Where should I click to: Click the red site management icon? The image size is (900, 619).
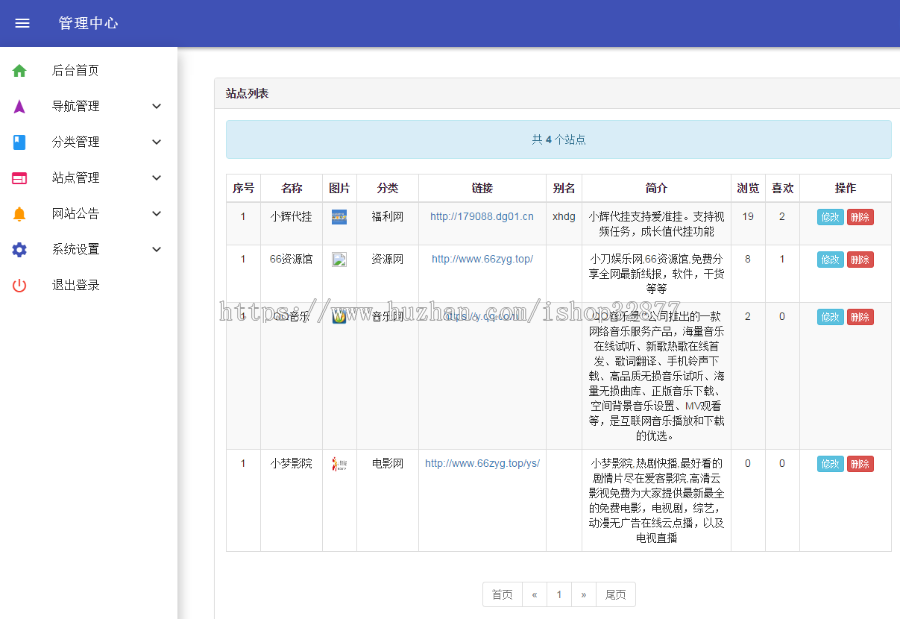(20, 178)
